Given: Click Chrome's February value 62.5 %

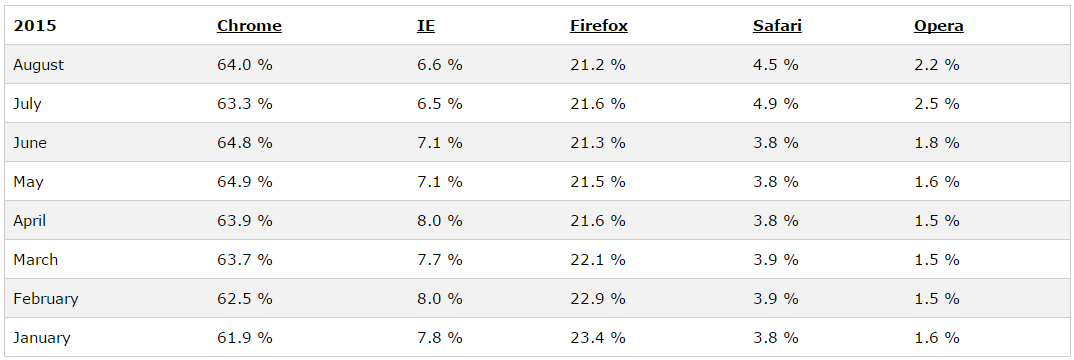Looking at the screenshot, I should coord(245,299).
